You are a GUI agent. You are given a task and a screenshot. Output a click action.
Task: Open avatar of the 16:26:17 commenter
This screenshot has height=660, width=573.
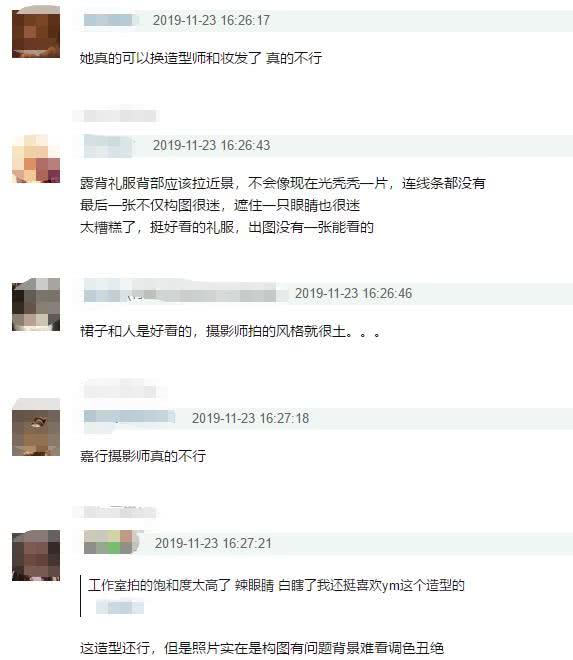pyautogui.click(x=36, y=34)
